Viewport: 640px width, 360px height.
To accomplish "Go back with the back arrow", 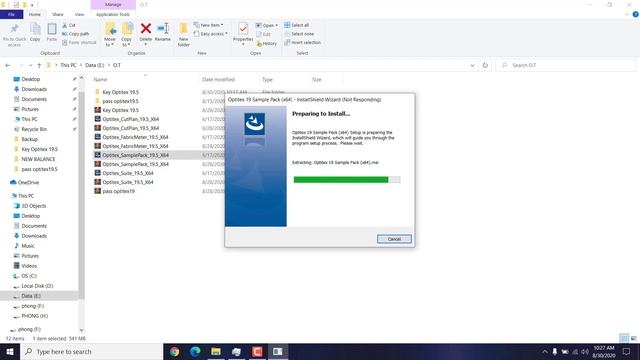I will [8, 65].
